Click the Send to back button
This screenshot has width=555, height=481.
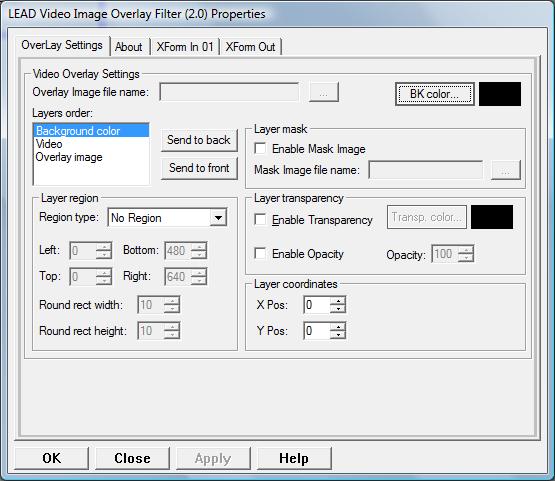[x=199, y=140]
